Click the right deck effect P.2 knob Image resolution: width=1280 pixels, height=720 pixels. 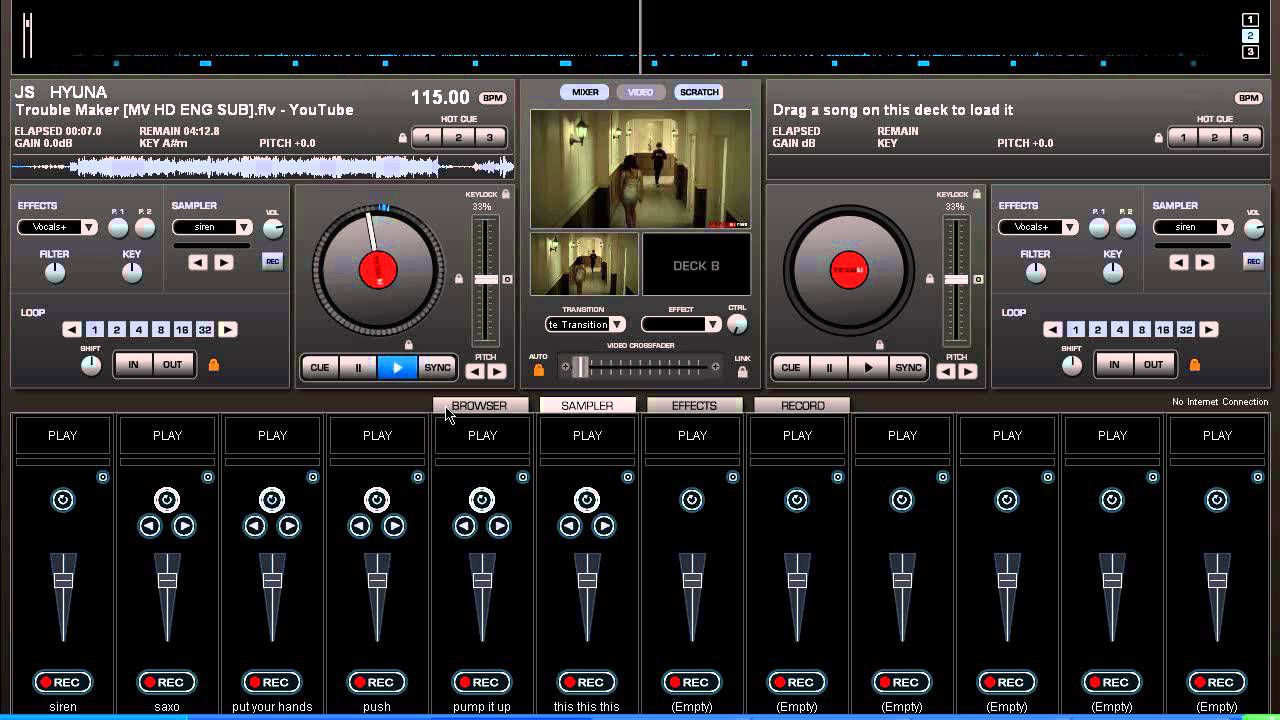(x=1126, y=228)
